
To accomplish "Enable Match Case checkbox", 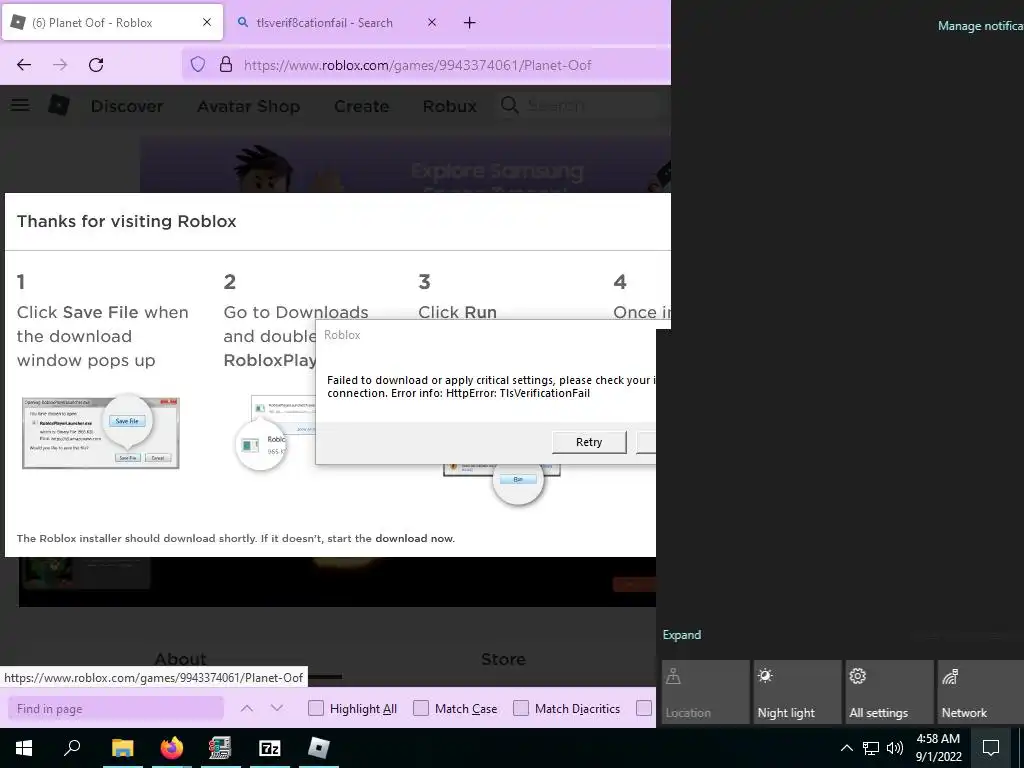I will coord(421,709).
